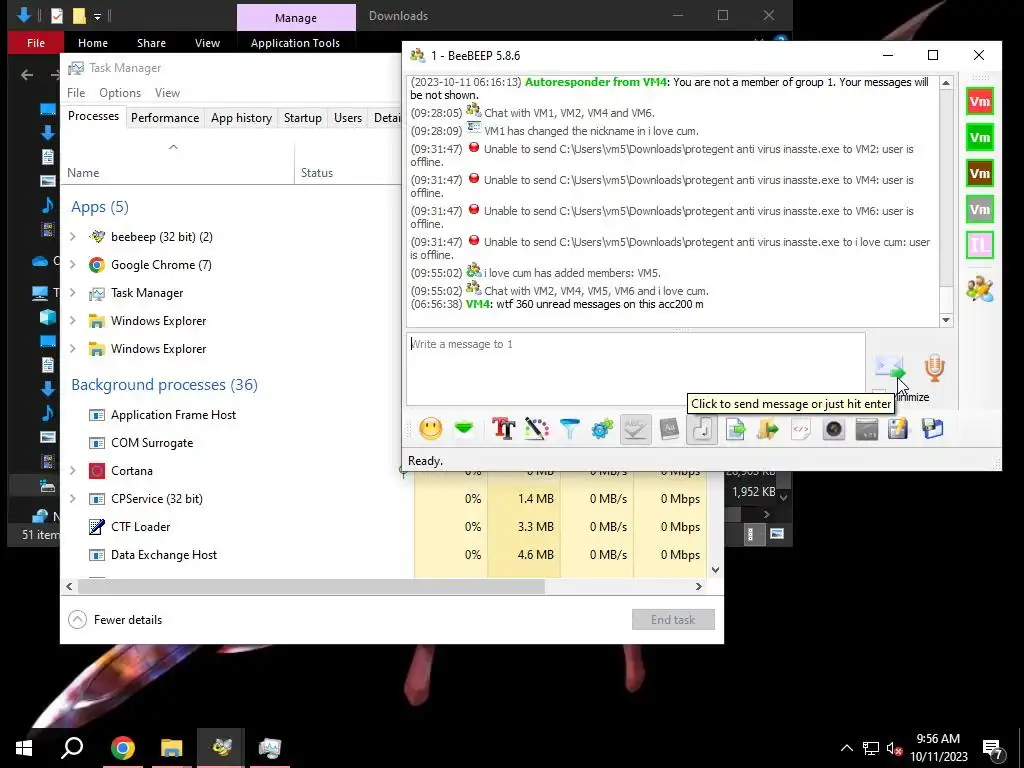The width and height of the screenshot is (1024, 768).
Task: Select the pink IL user avatar
Action: (x=980, y=246)
